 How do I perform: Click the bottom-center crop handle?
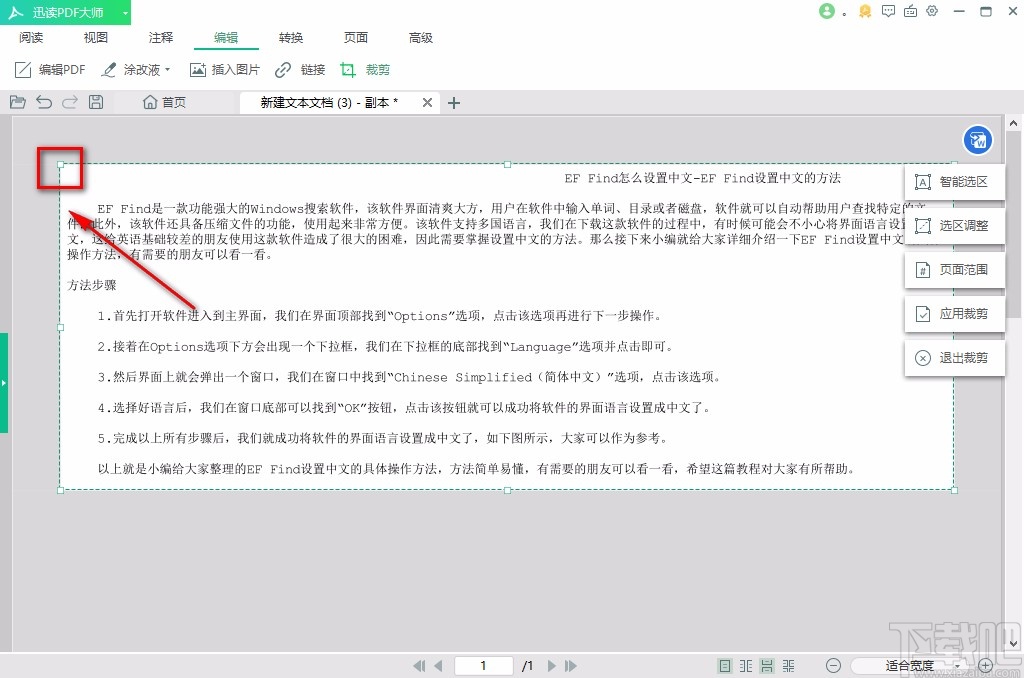(507, 490)
